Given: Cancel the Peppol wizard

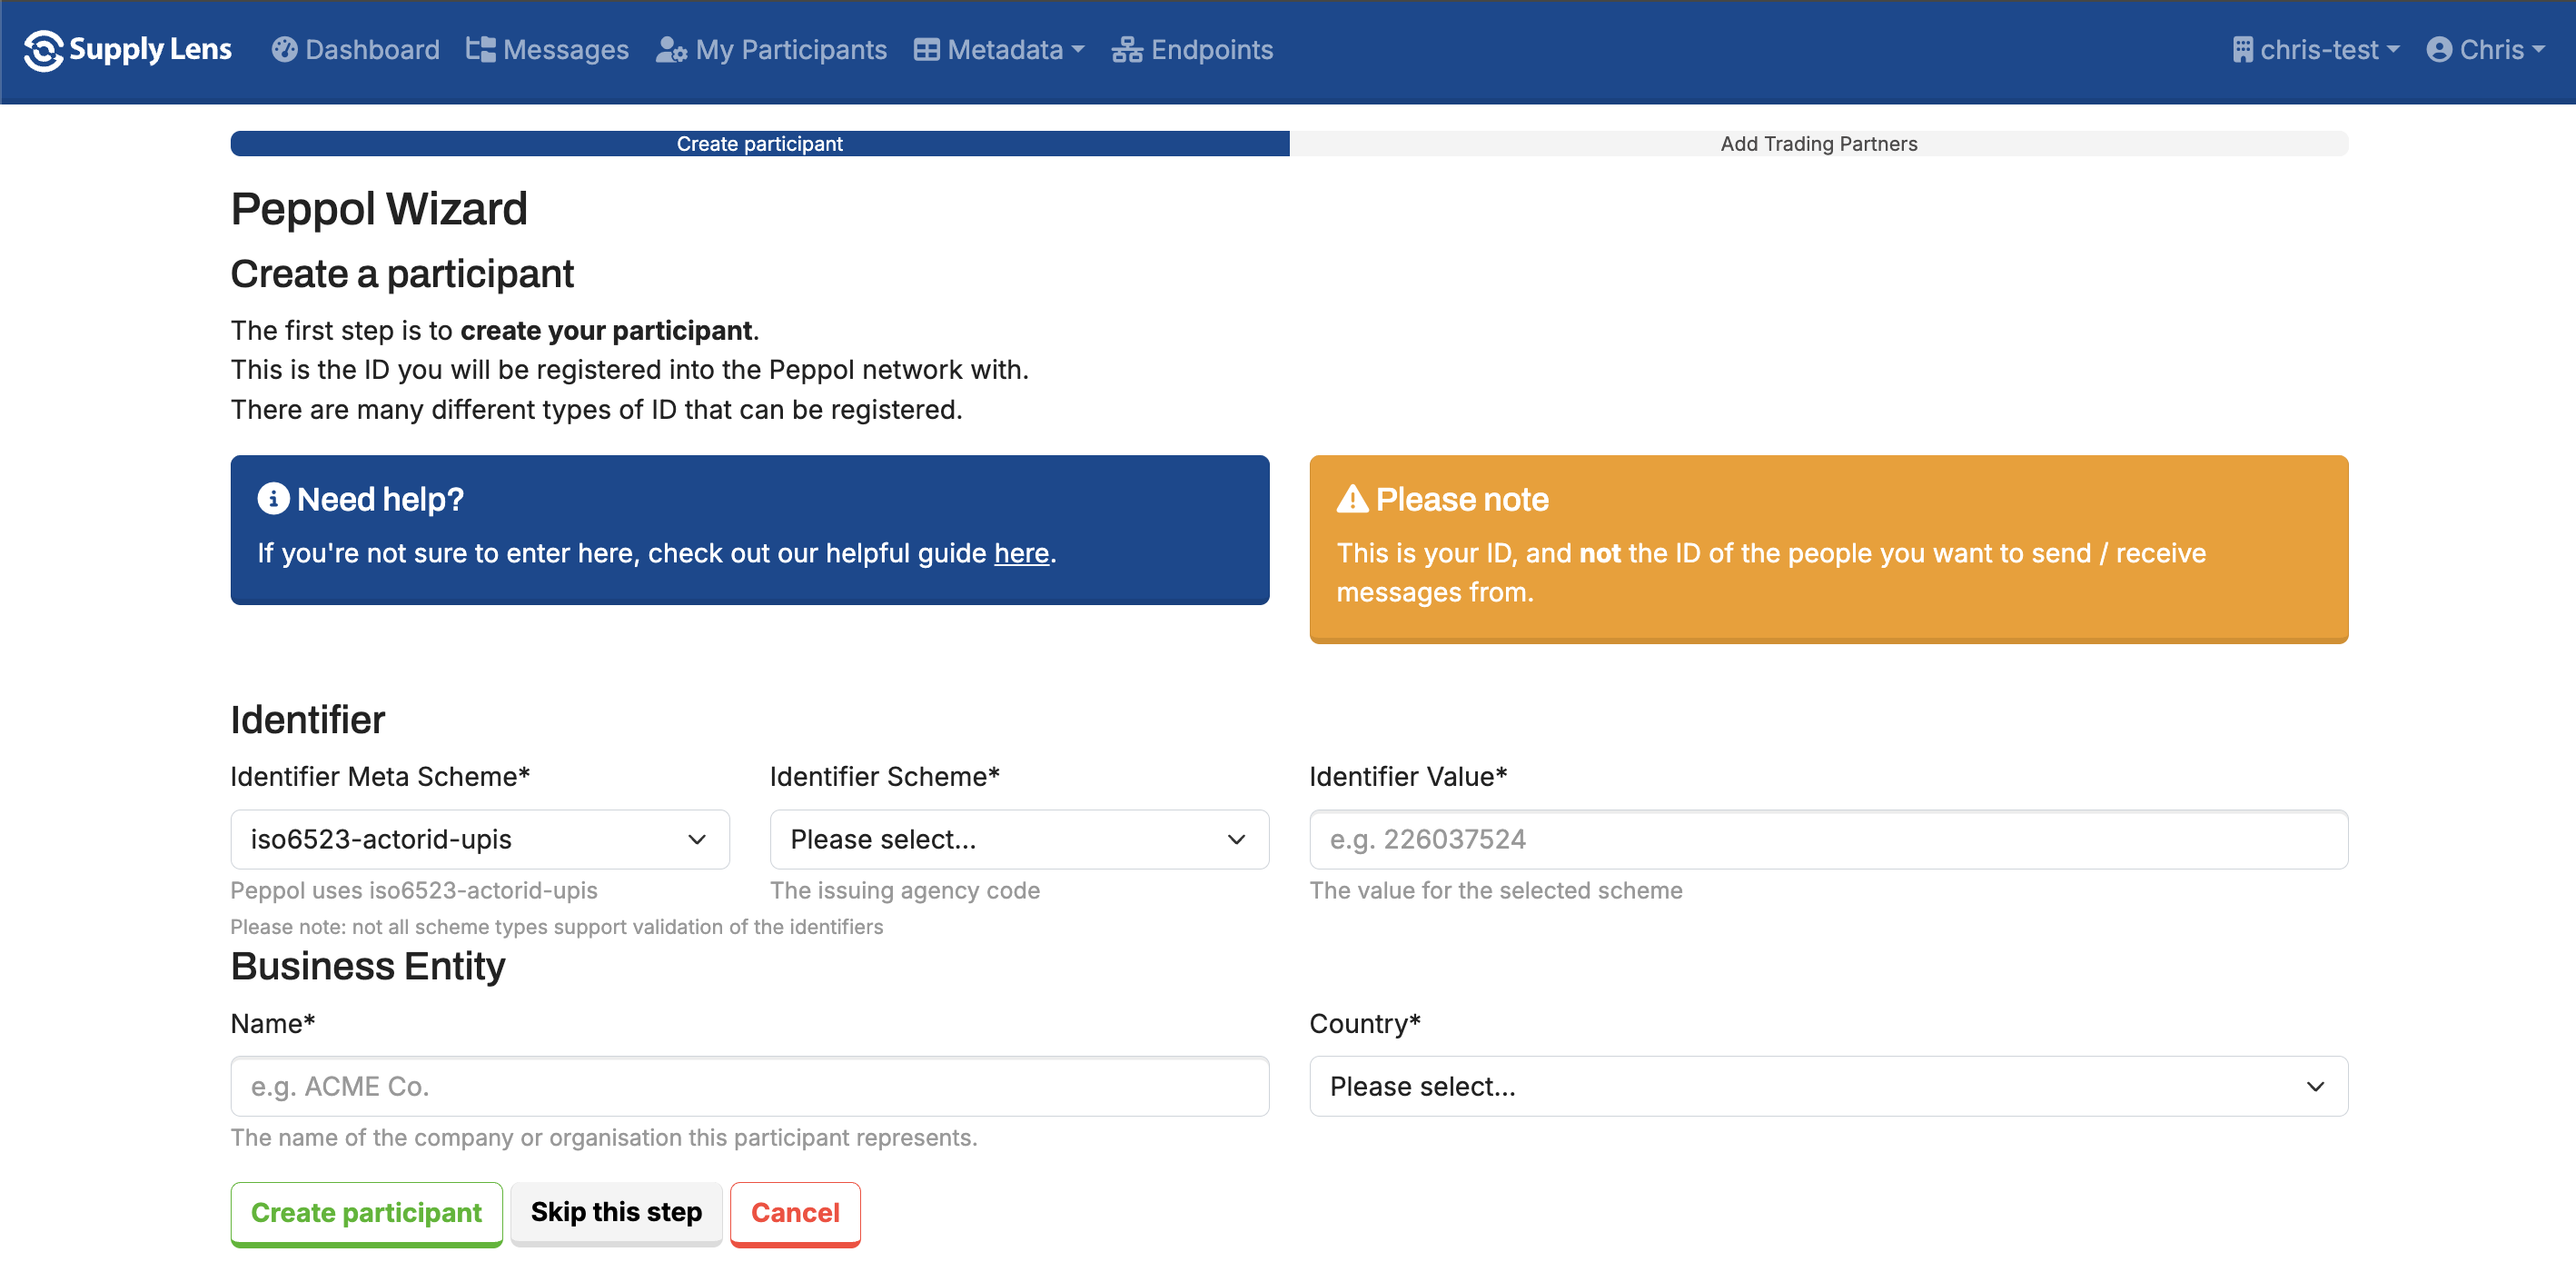Looking at the screenshot, I should 795,1213.
